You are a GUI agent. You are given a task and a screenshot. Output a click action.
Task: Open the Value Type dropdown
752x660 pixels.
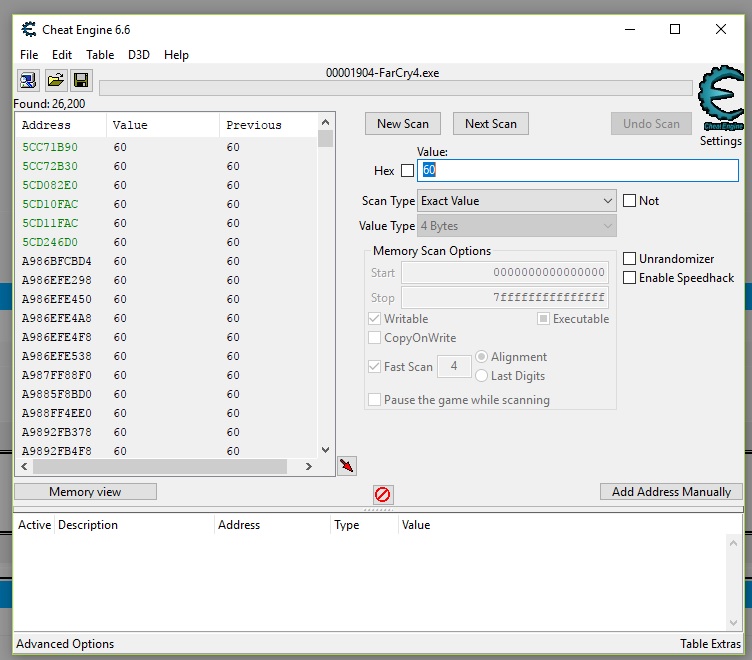[x=517, y=225]
